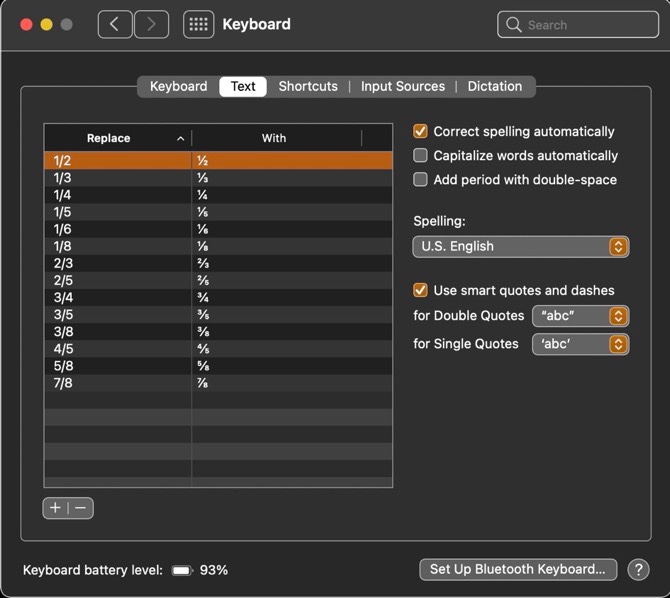The width and height of the screenshot is (670, 598).
Task: Go forward with the right chevron button
Action: (151, 24)
